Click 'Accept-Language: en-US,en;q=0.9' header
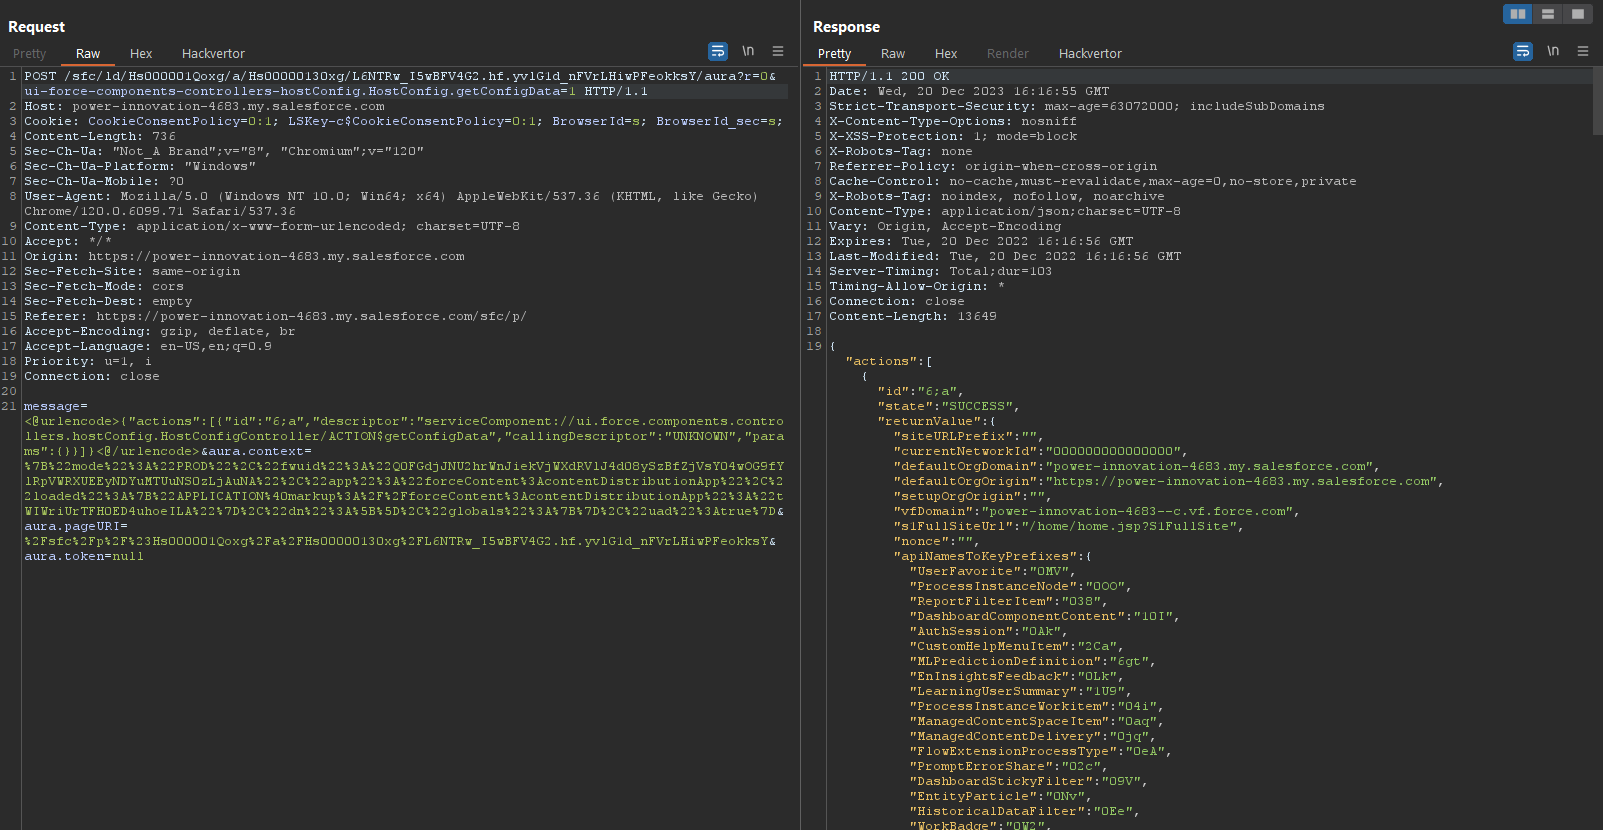Image resolution: width=1603 pixels, height=830 pixels. [x=148, y=346]
